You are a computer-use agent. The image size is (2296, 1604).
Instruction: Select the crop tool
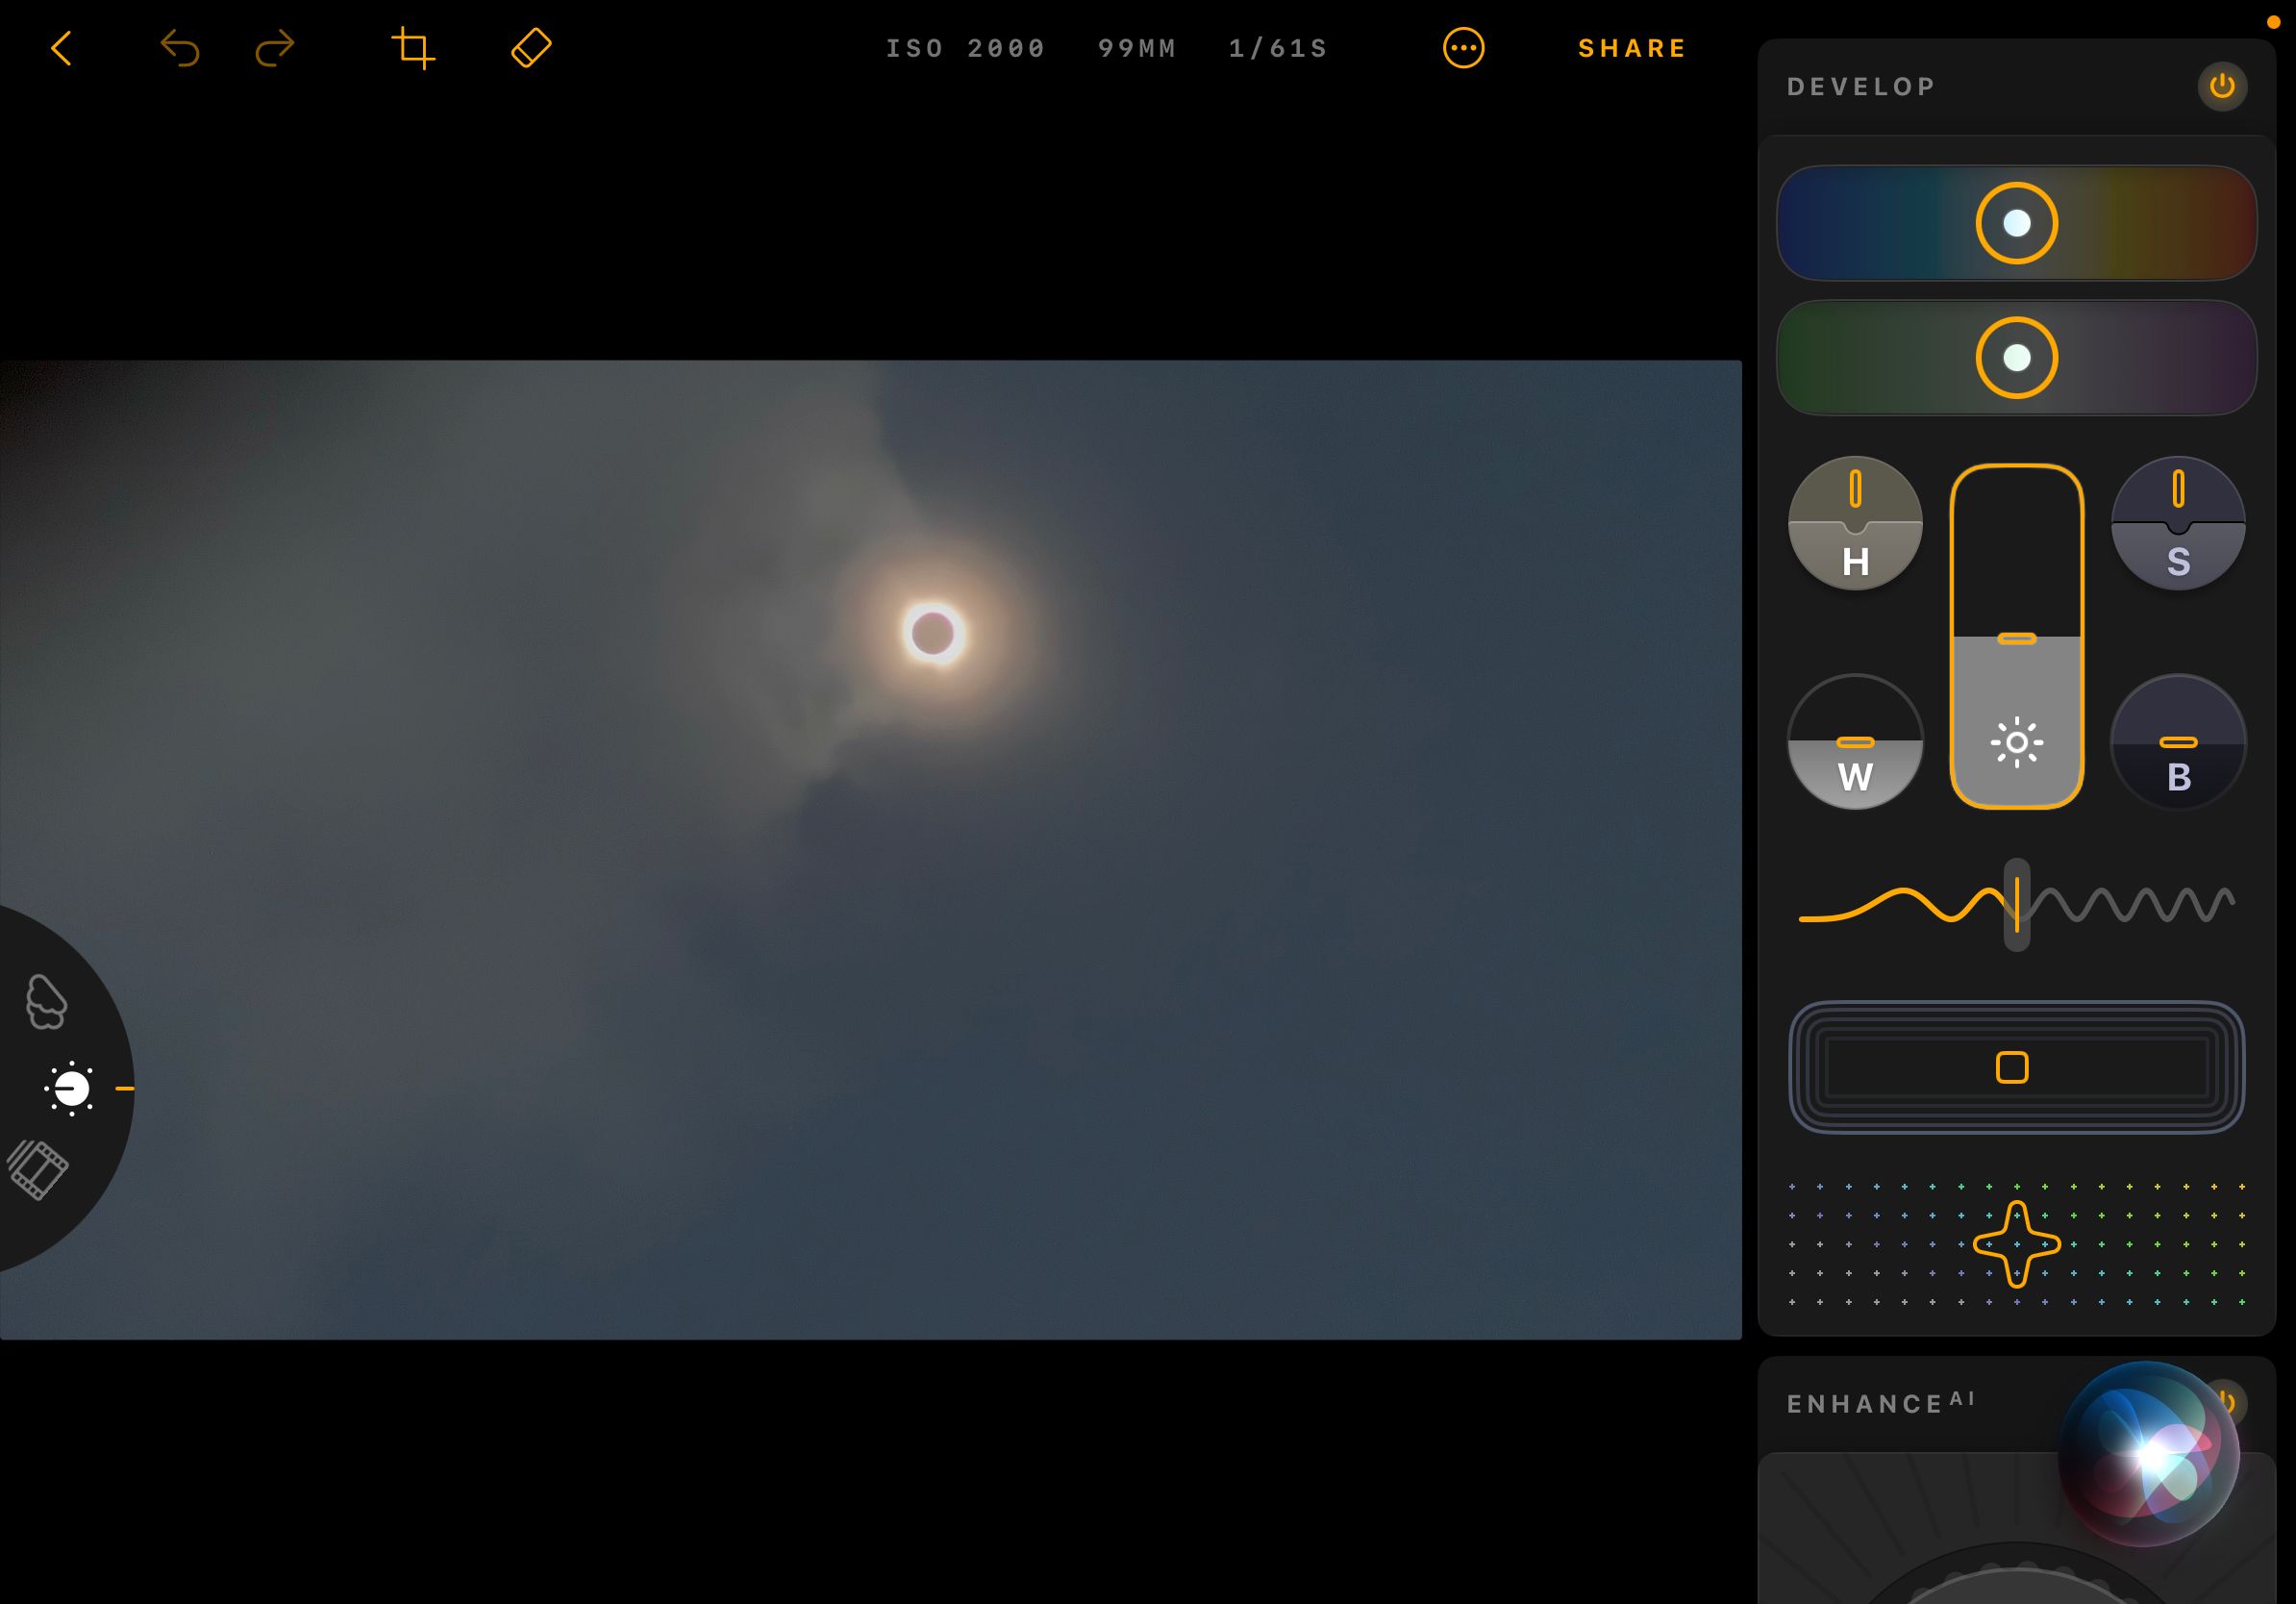(412, 48)
